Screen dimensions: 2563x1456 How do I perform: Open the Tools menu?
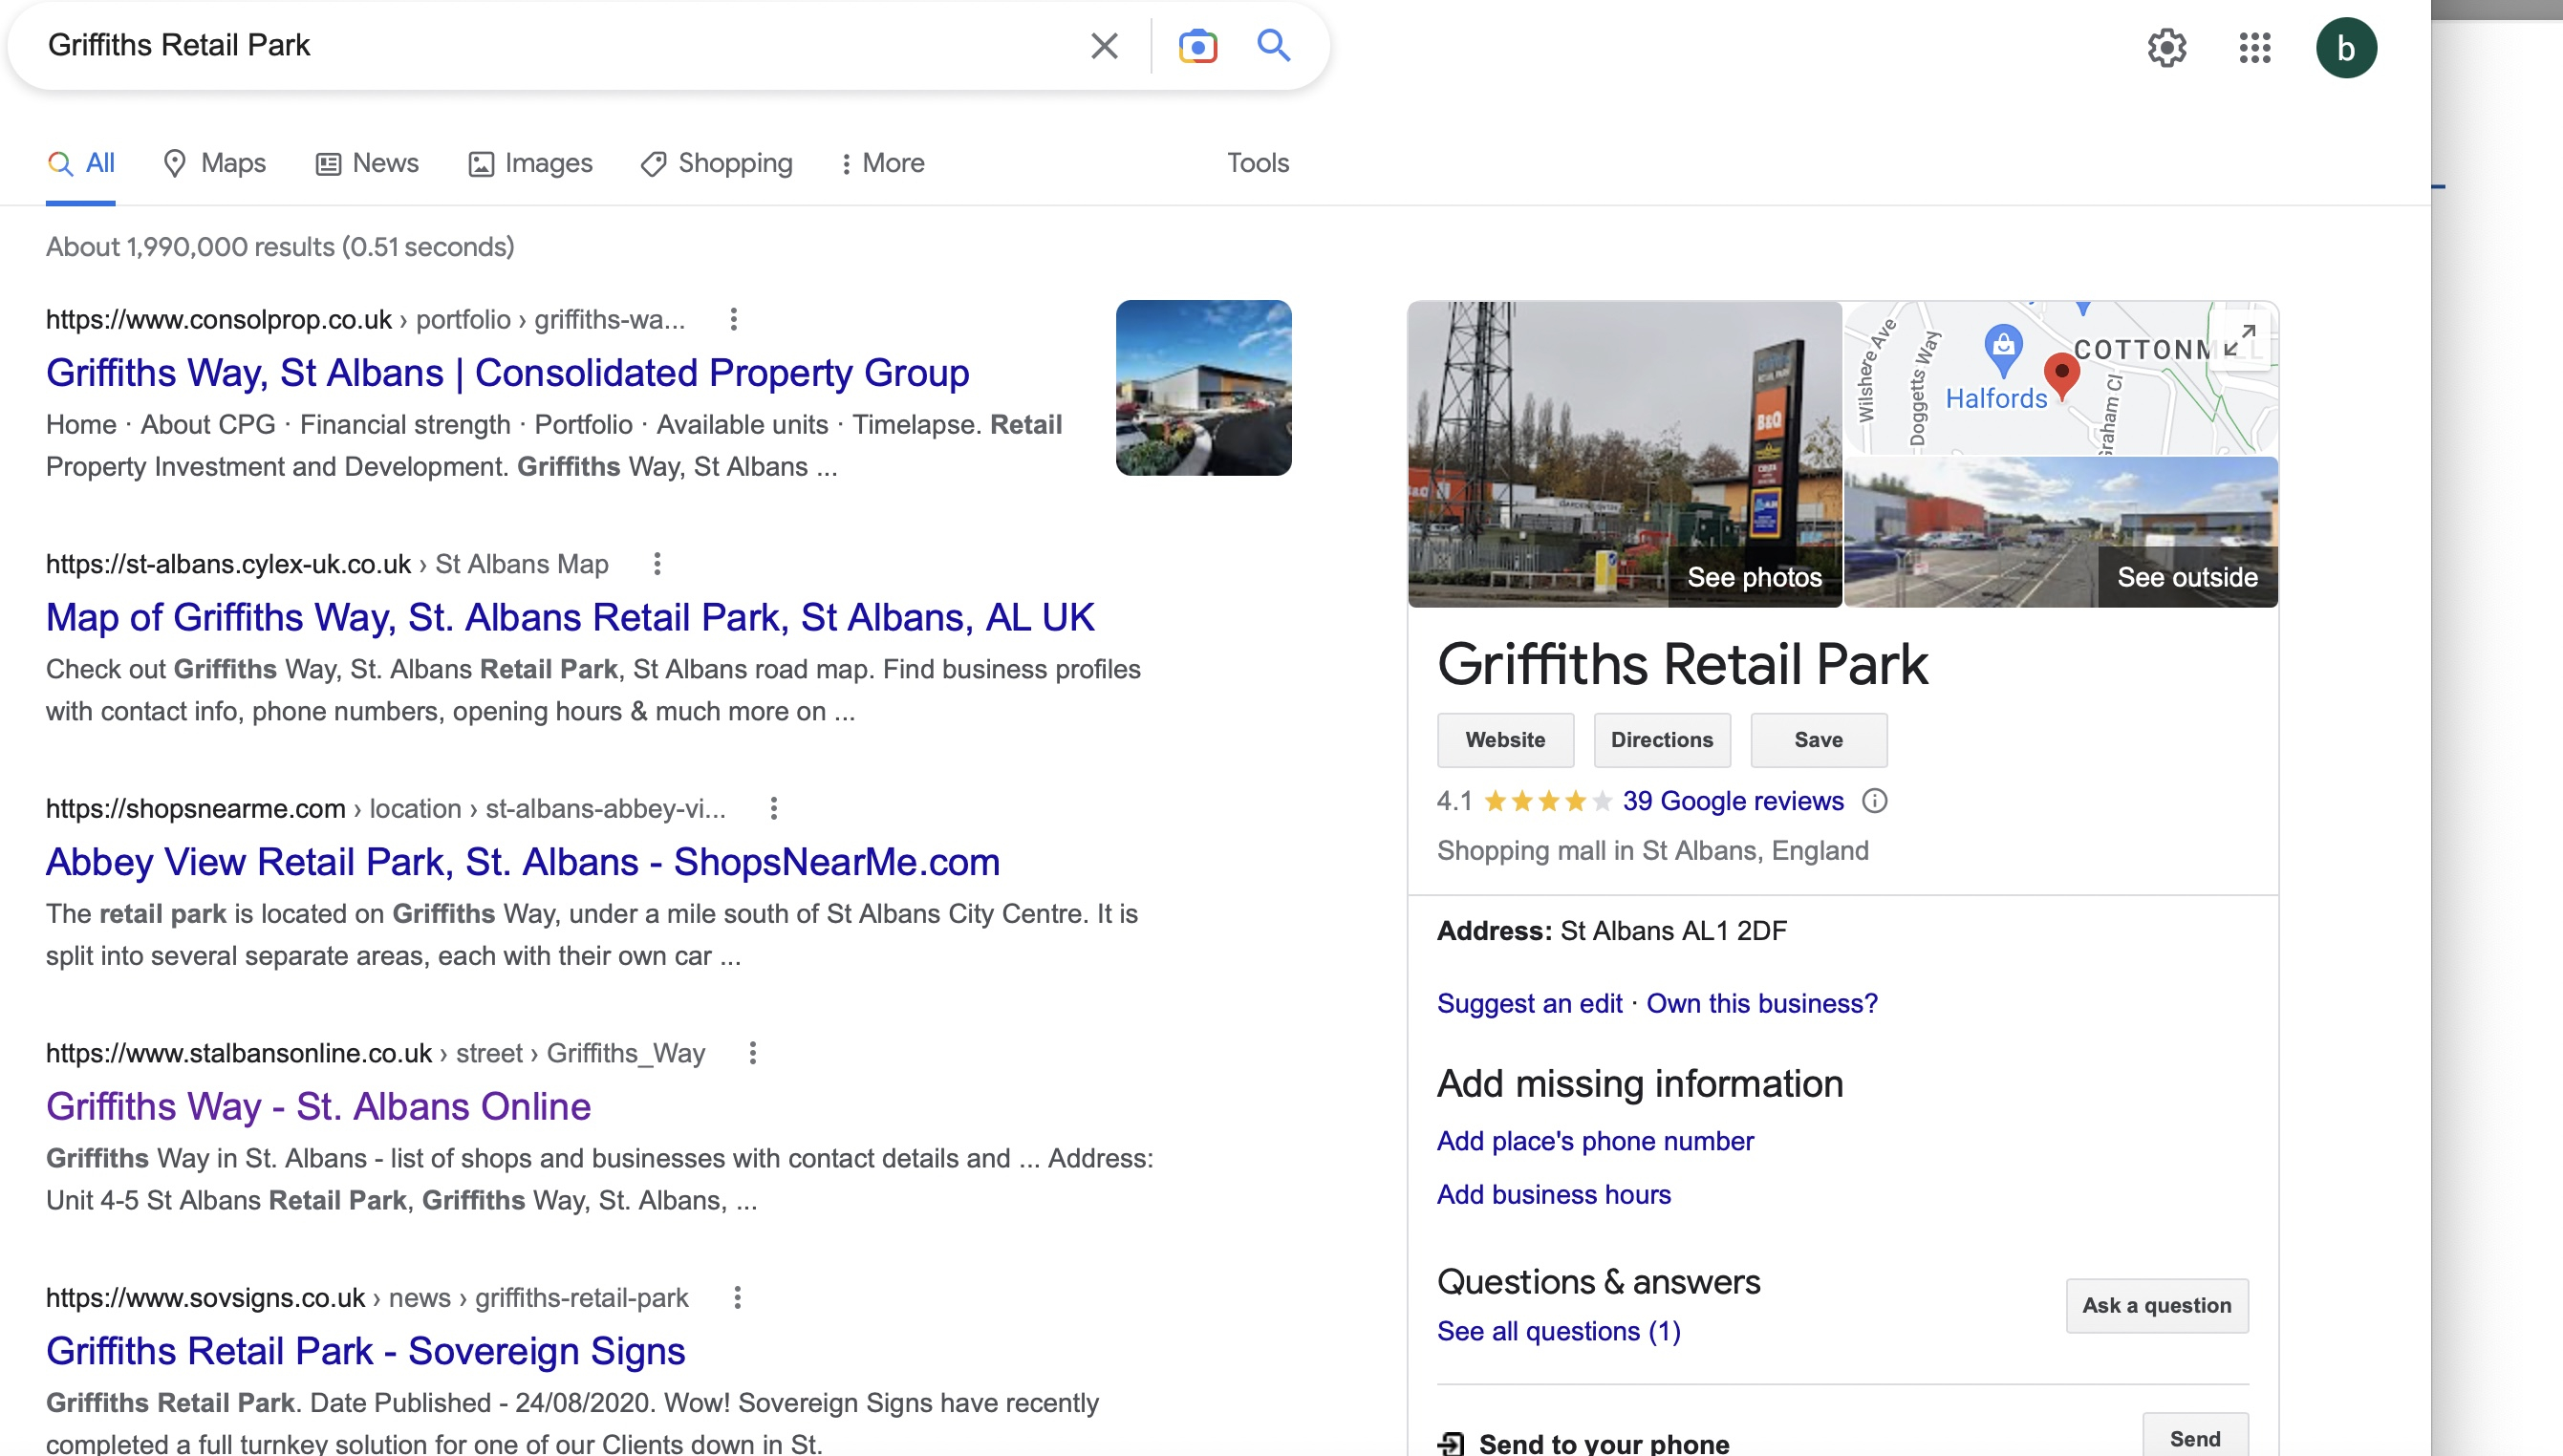point(1257,163)
